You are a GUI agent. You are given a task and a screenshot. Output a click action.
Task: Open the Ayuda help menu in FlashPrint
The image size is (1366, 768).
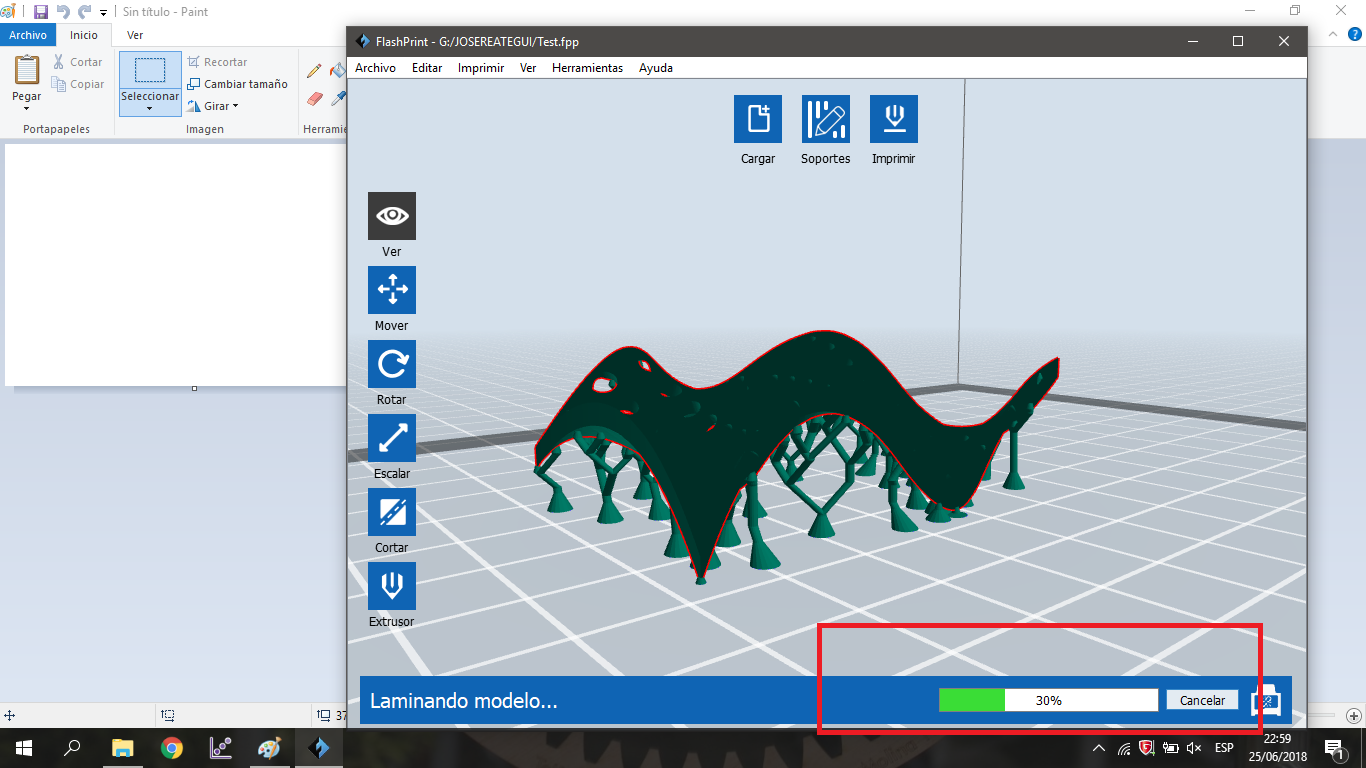coord(656,68)
